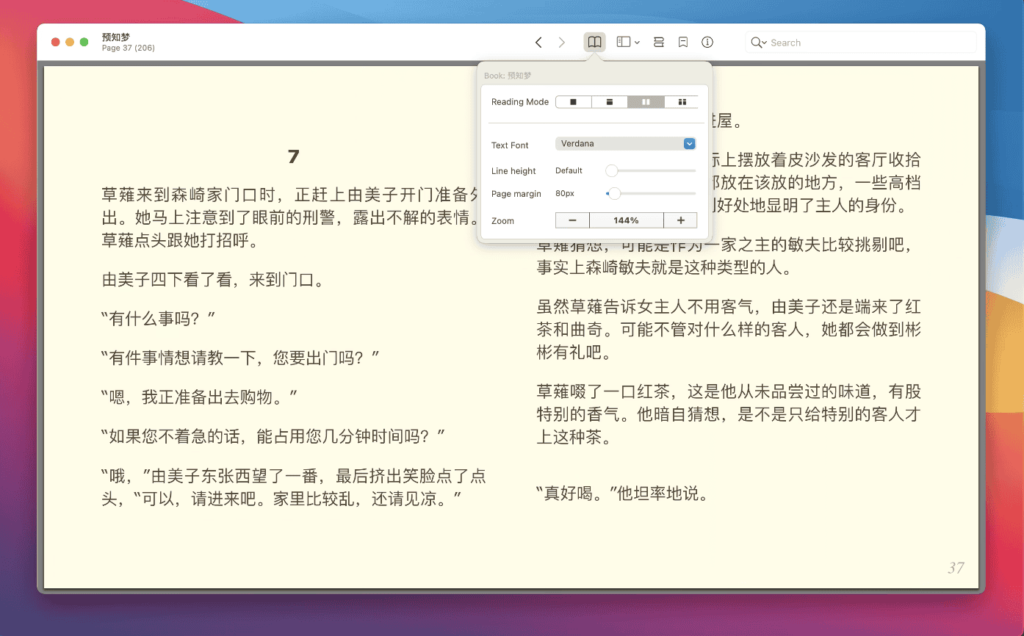1024x636 pixels.
Task: Expand the search options chevron
Action: (766, 42)
